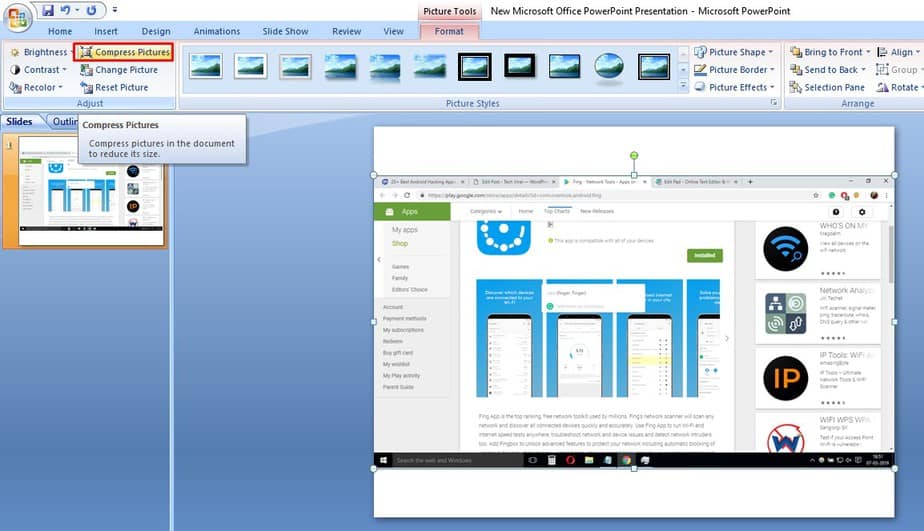This screenshot has width=924, height=531.
Task: Click the selected screenshot picture on slide
Action: pos(634,322)
